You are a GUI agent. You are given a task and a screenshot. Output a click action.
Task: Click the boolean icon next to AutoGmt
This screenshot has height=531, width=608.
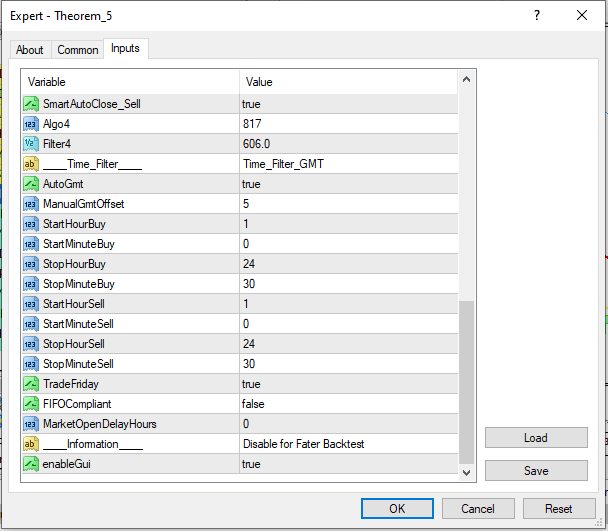coord(31,184)
